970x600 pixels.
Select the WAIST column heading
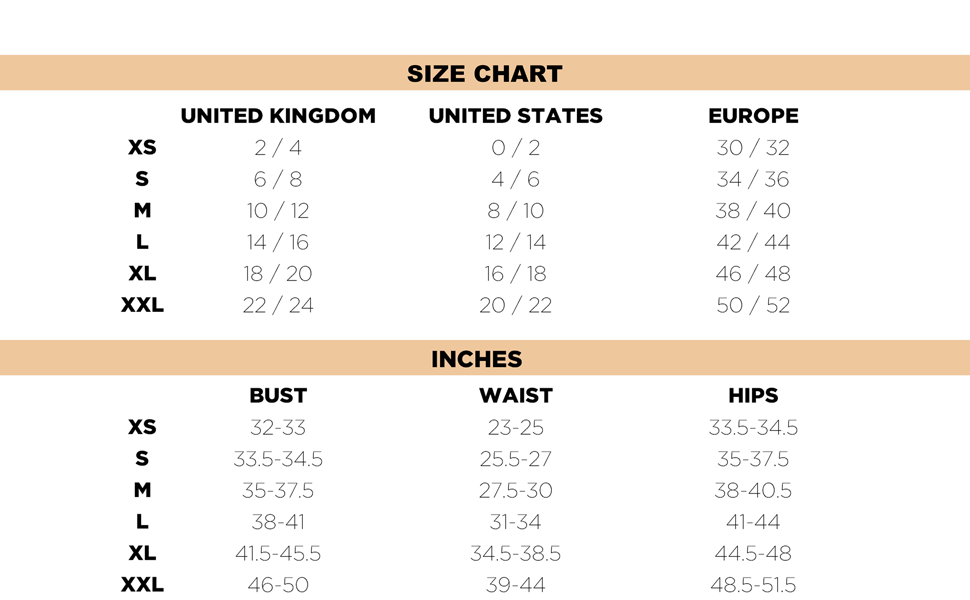(x=515, y=396)
